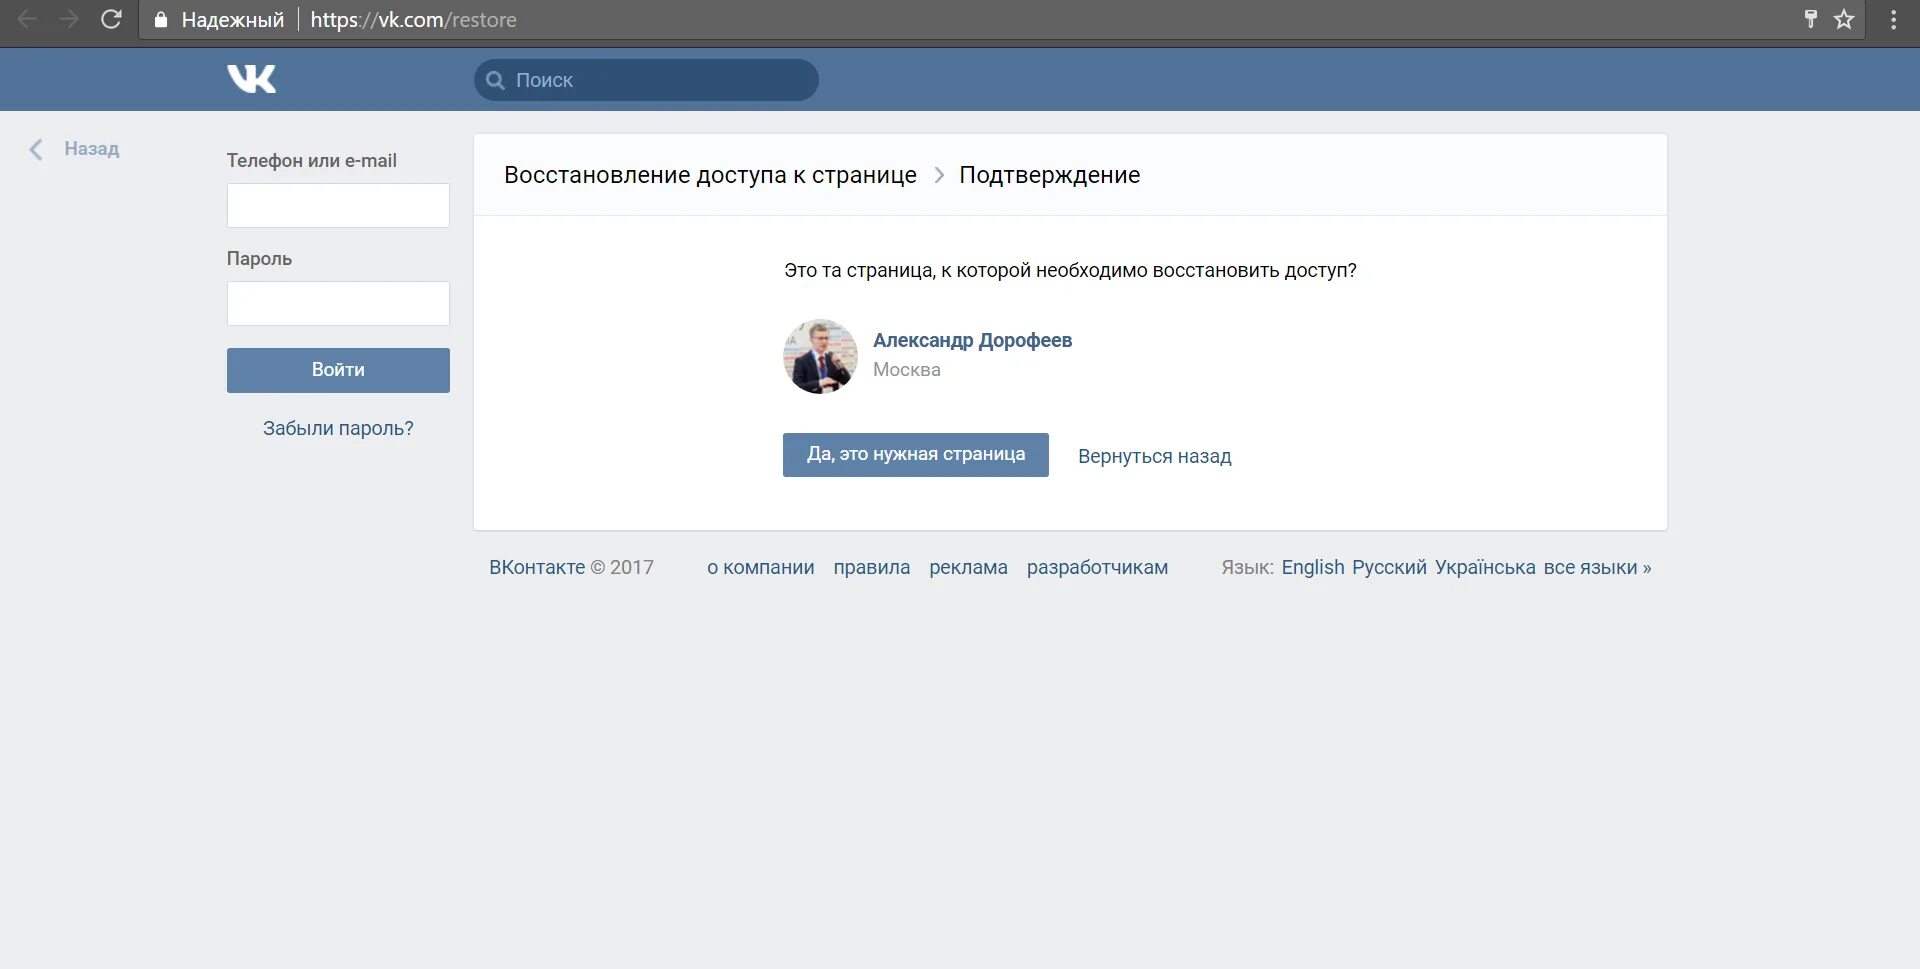The image size is (1920, 969).
Task: Click the back chevron next to Назад
Action: pyautogui.click(x=36, y=149)
